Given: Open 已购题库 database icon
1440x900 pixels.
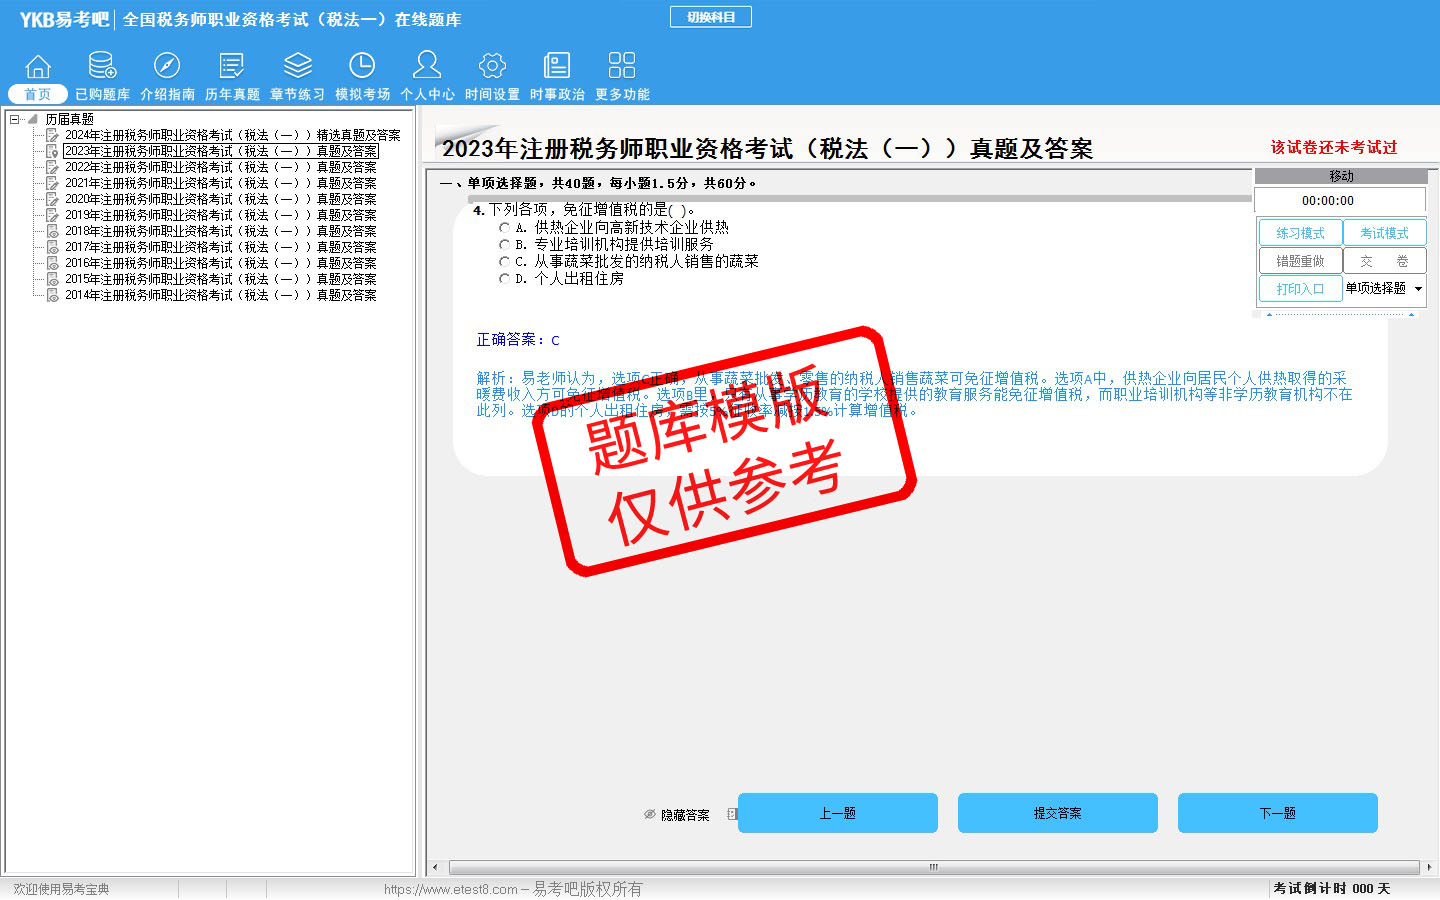Looking at the screenshot, I should [x=102, y=67].
